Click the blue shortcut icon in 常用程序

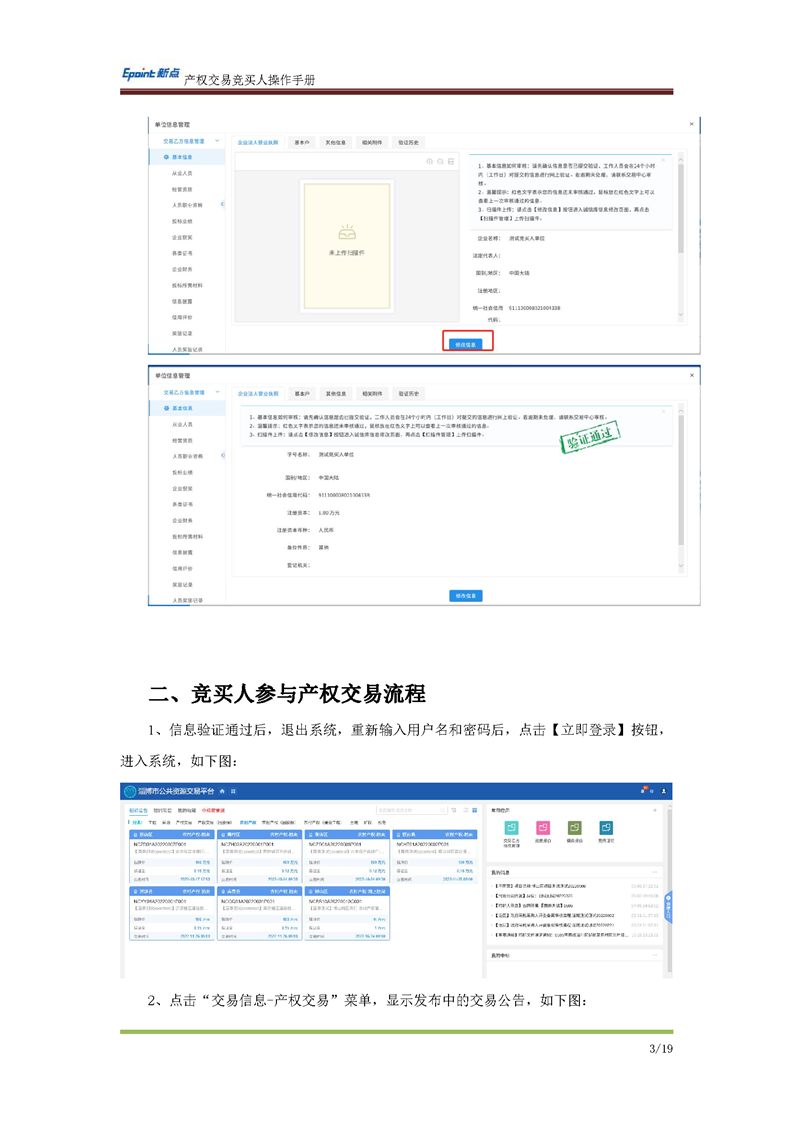click(605, 828)
